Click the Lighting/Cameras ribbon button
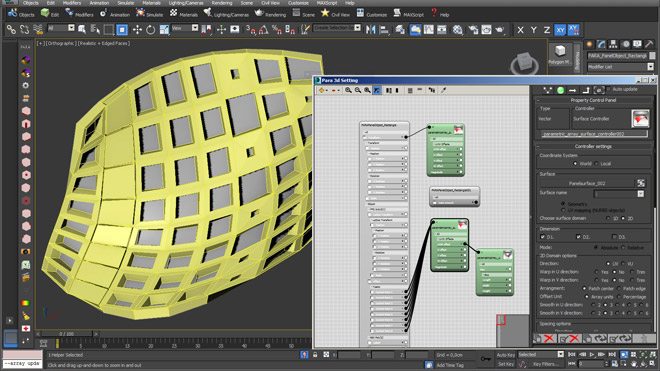Screen dimensions: 660x371 pyautogui.click(x=226, y=14)
